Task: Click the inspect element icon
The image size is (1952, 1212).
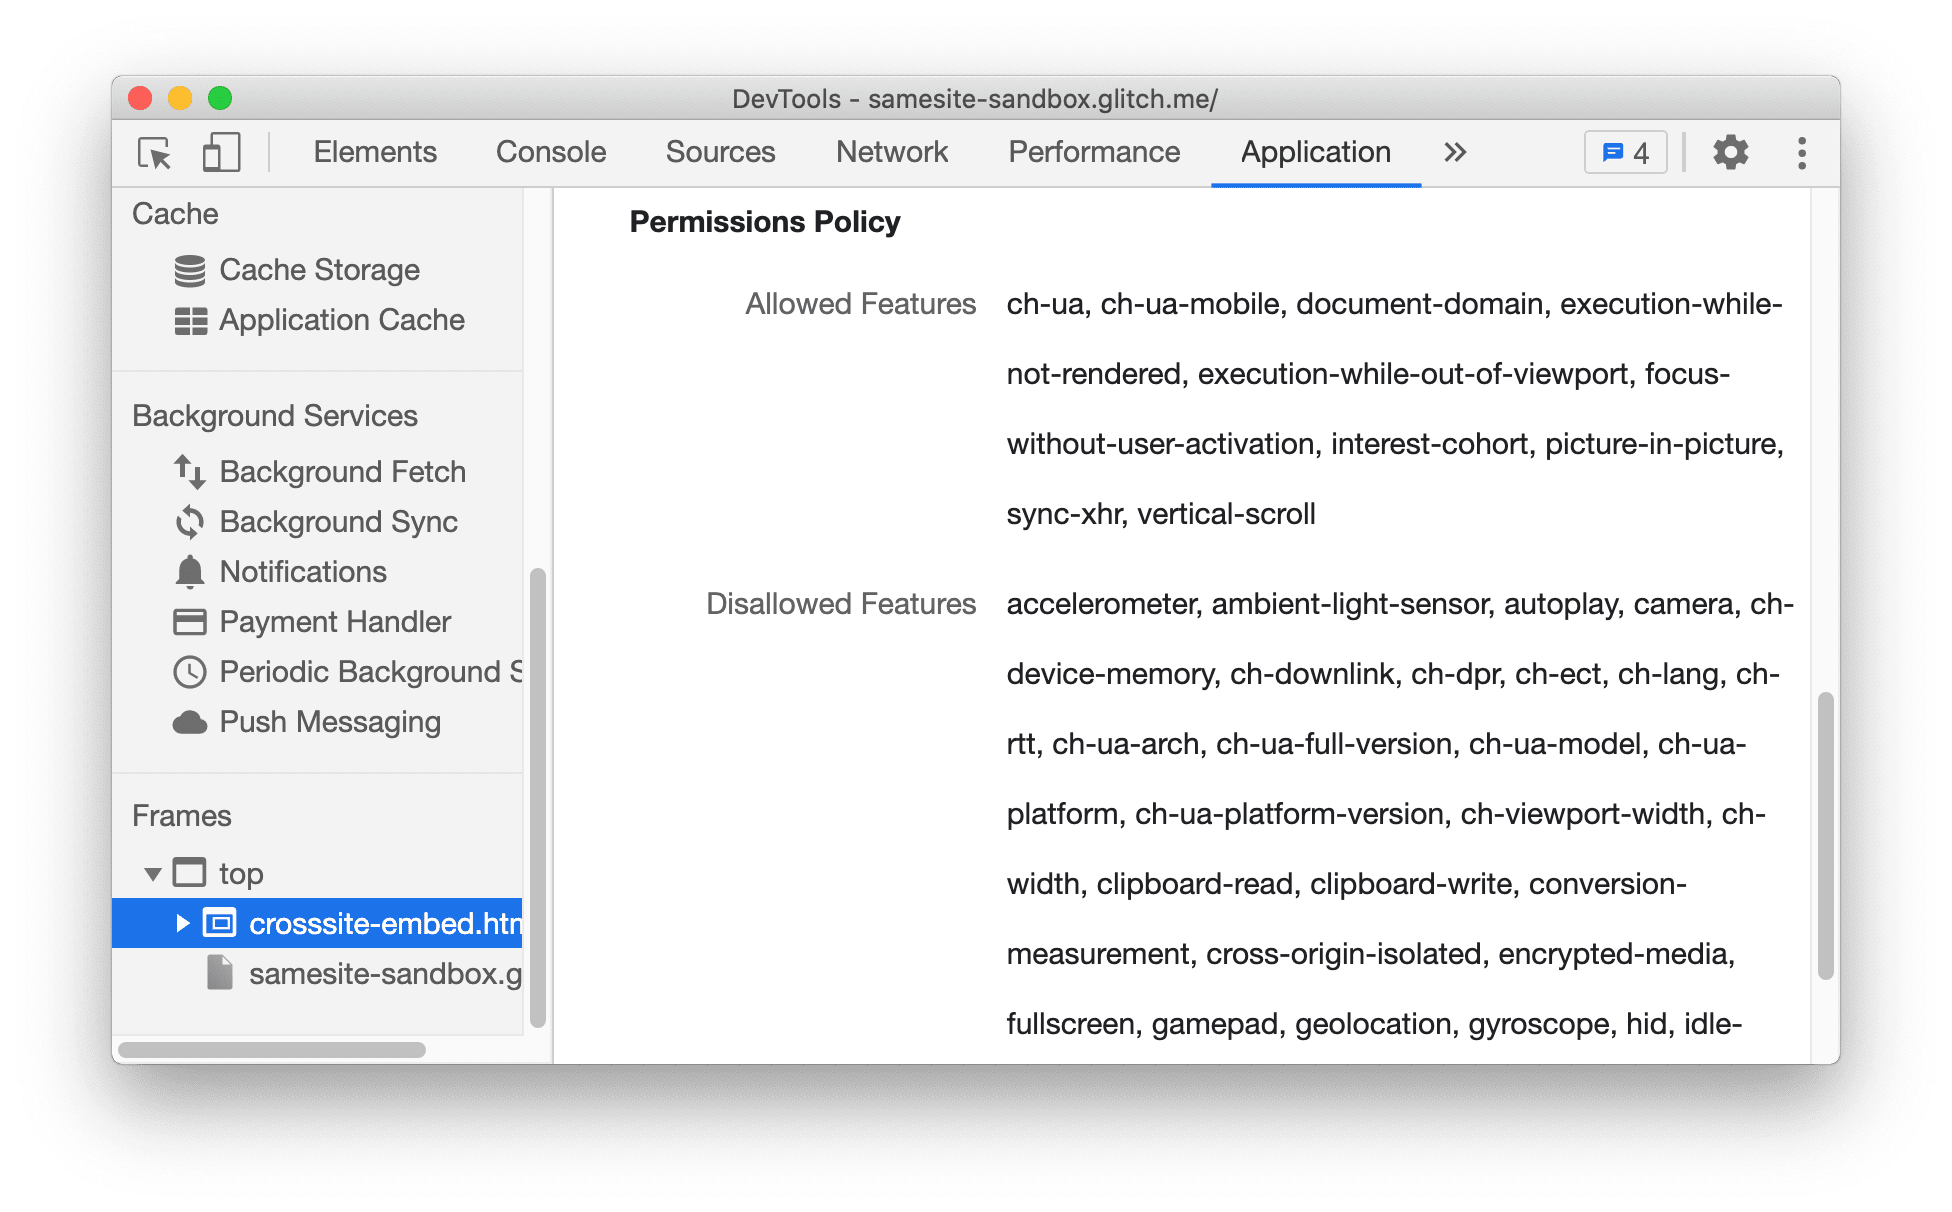Action: 152,152
